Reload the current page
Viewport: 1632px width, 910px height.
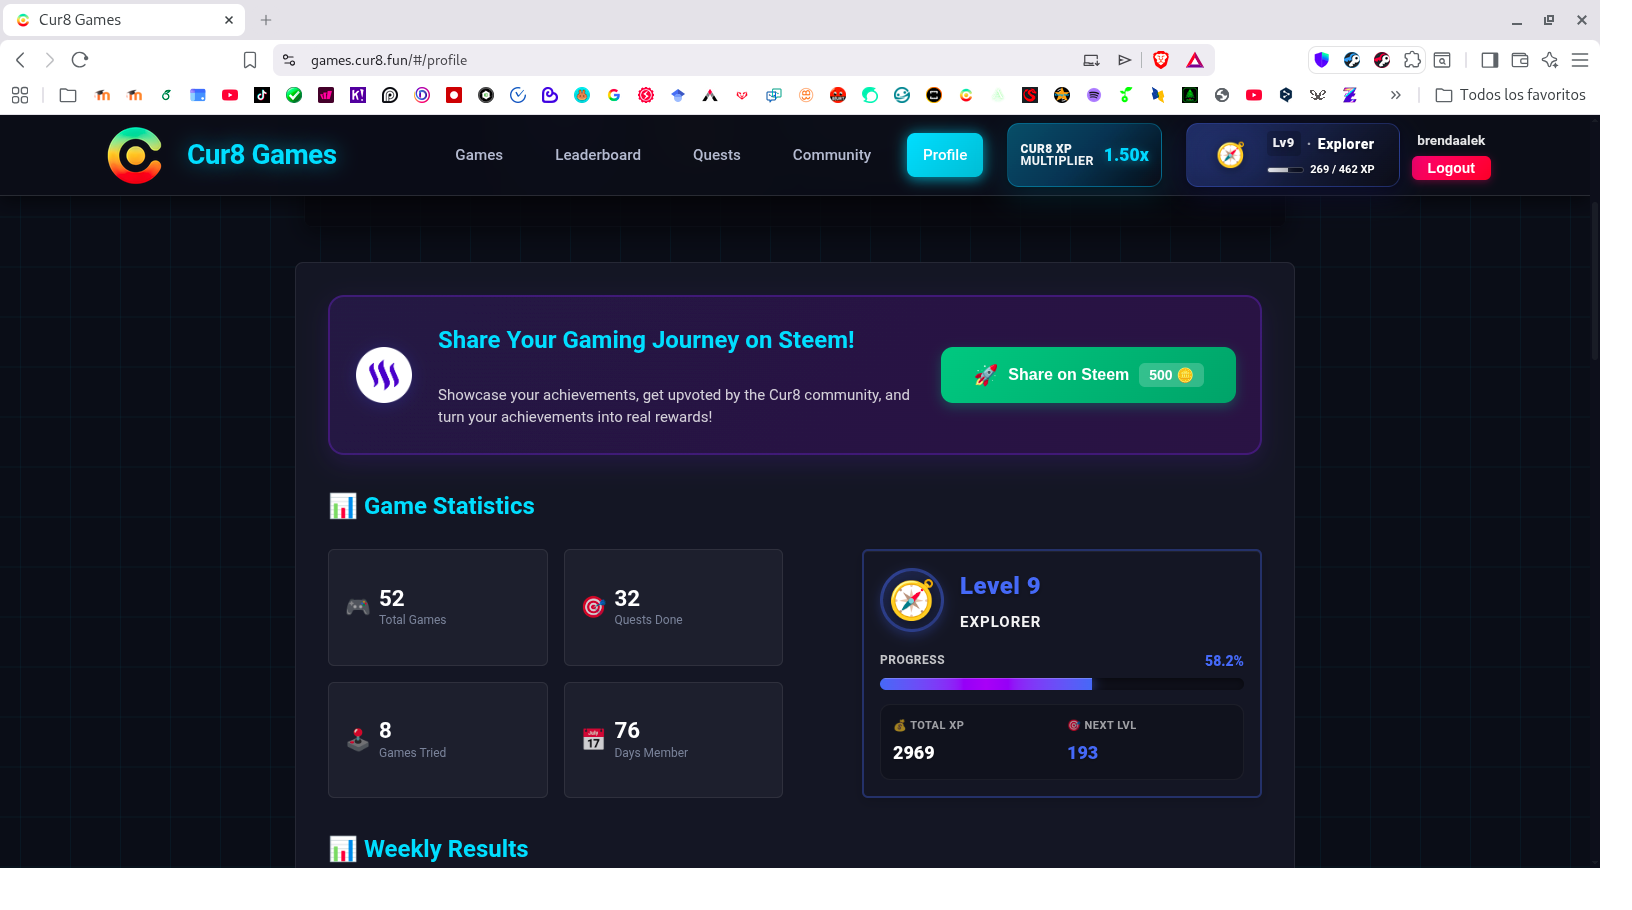(x=80, y=60)
